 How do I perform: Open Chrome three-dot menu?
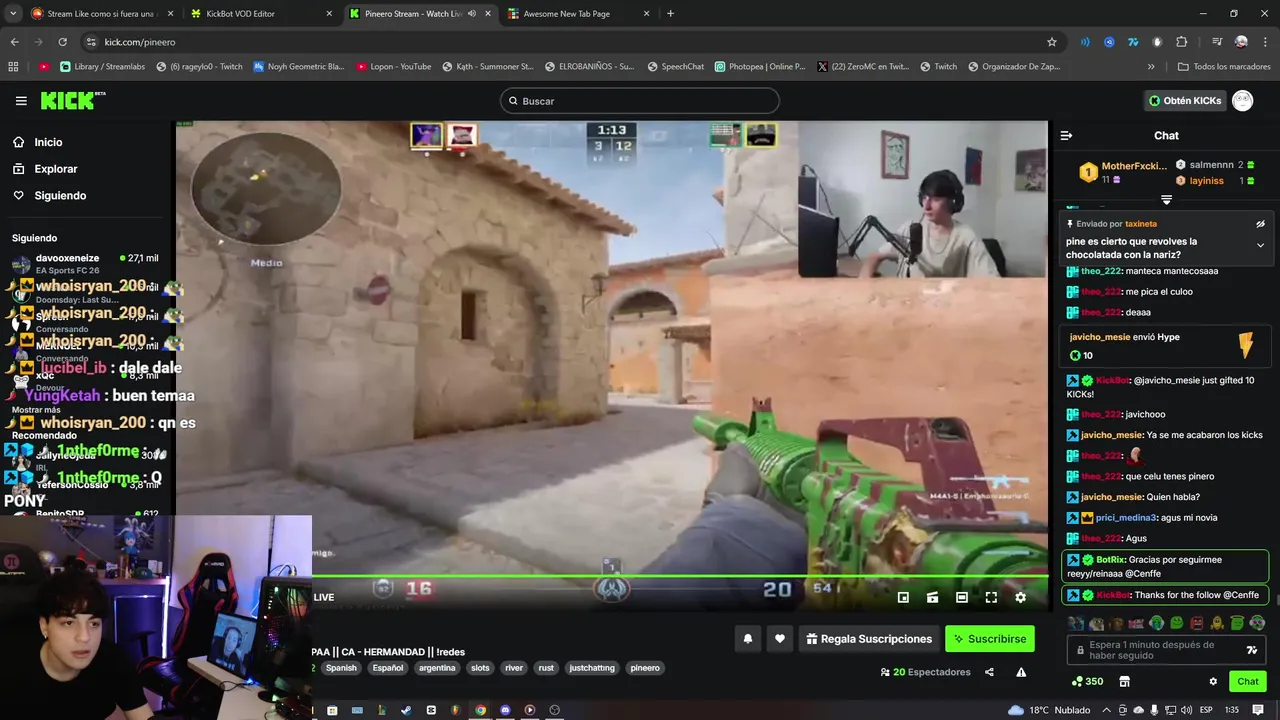tap(1264, 42)
